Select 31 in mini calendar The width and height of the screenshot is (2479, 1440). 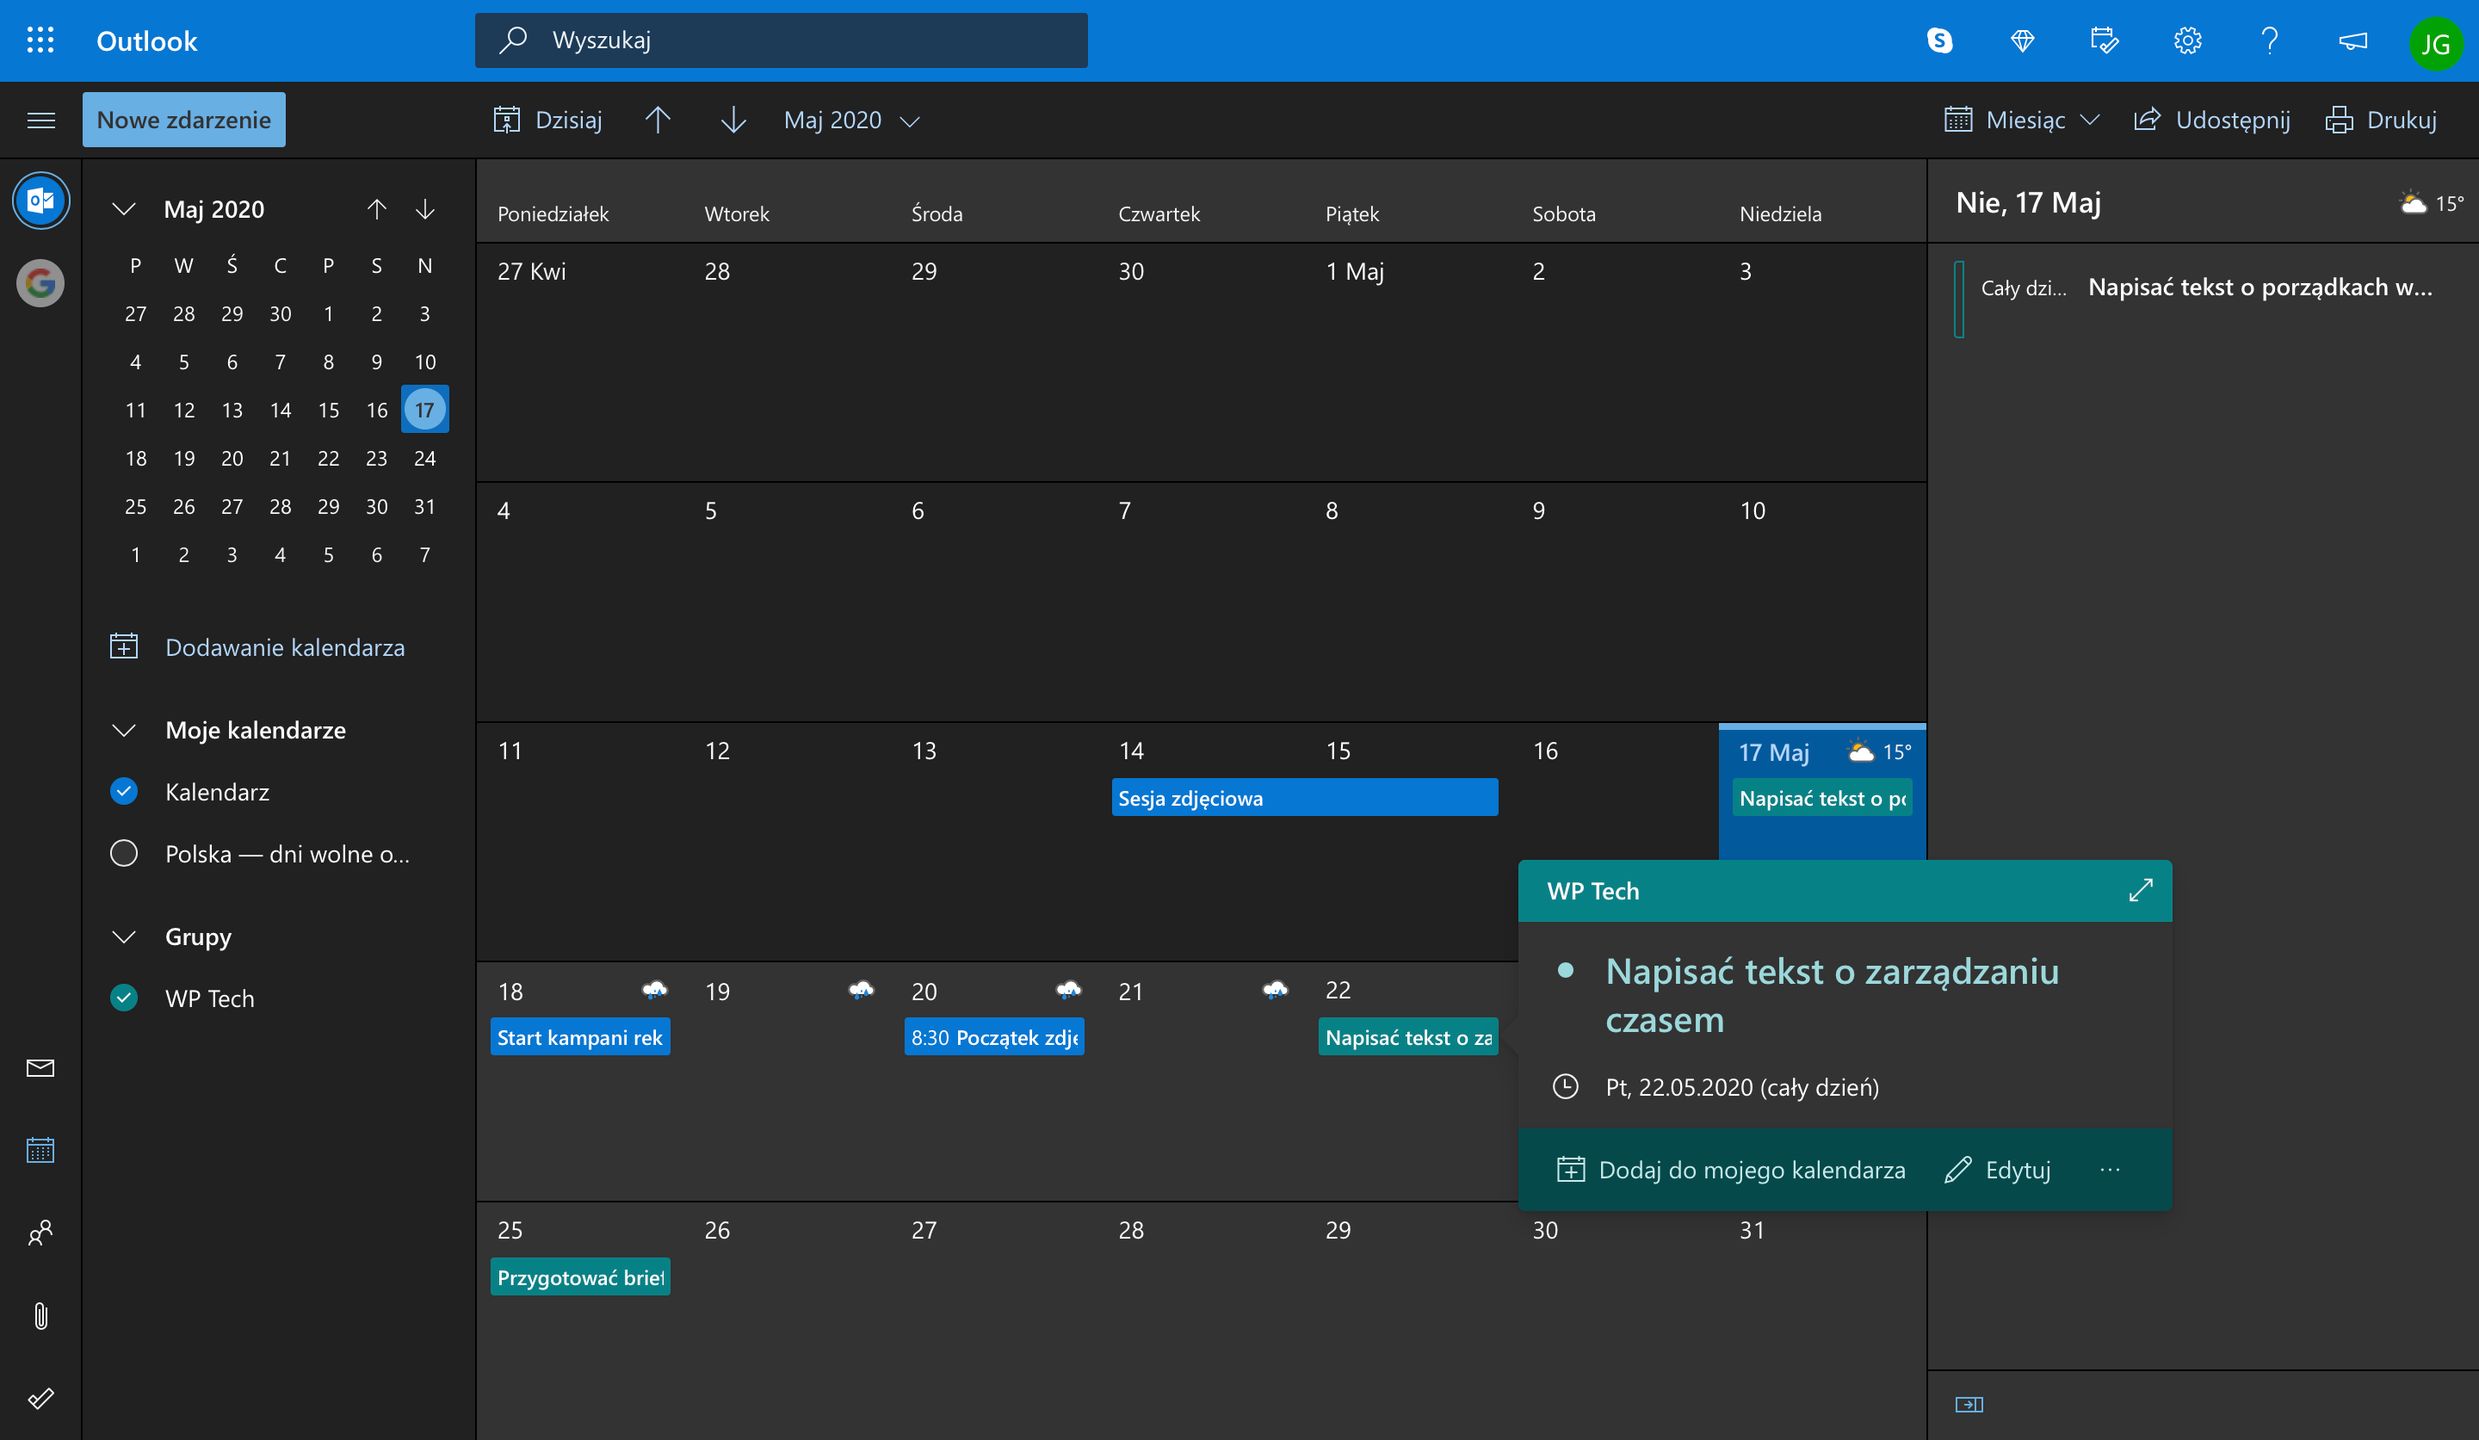[x=425, y=506]
